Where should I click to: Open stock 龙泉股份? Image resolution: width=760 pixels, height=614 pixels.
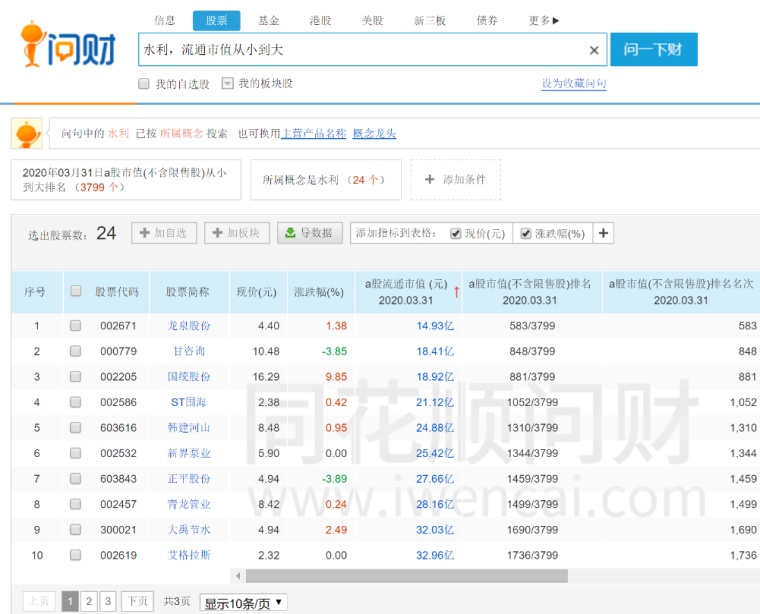(x=189, y=326)
